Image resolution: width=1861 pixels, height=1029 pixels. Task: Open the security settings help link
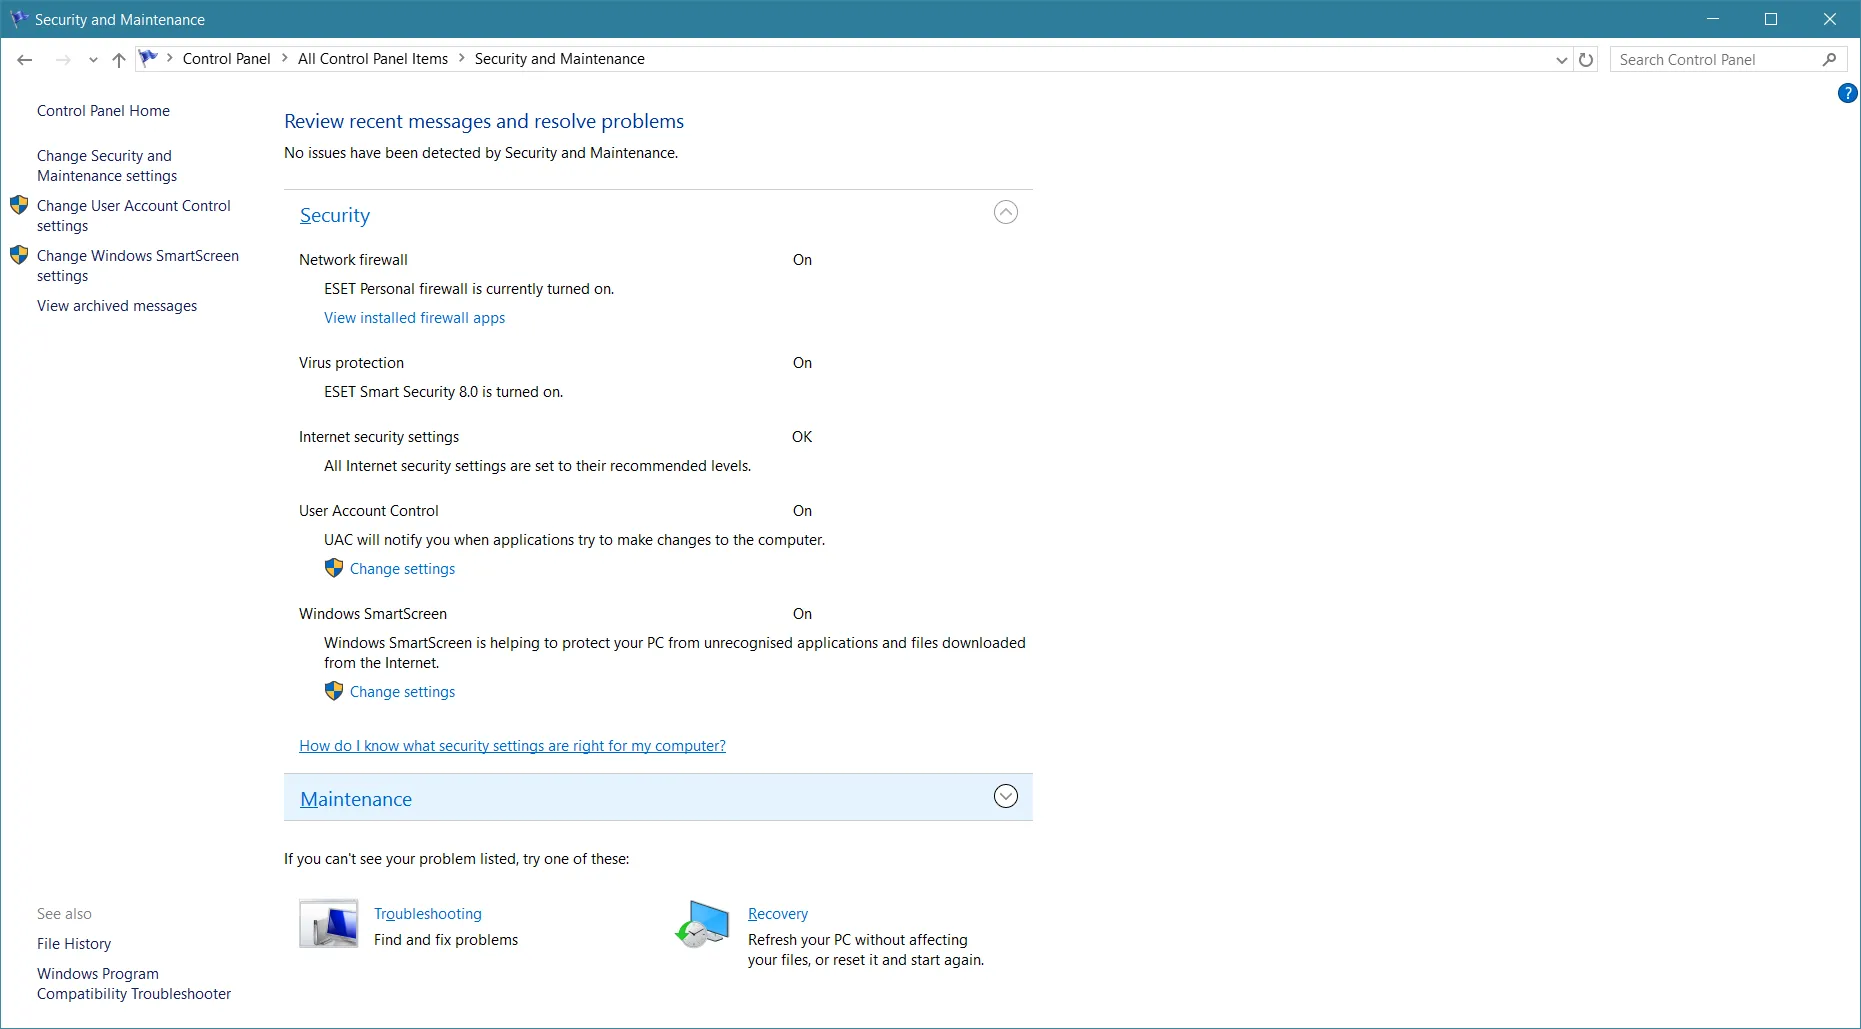[x=512, y=746]
